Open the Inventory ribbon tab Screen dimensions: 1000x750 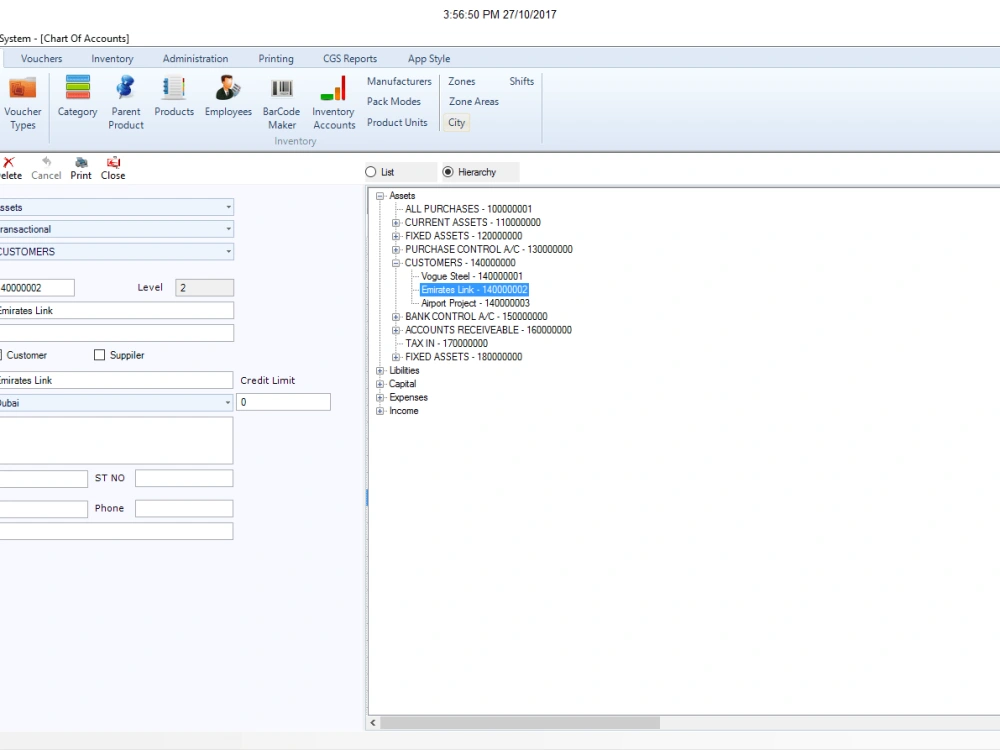tap(112, 59)
